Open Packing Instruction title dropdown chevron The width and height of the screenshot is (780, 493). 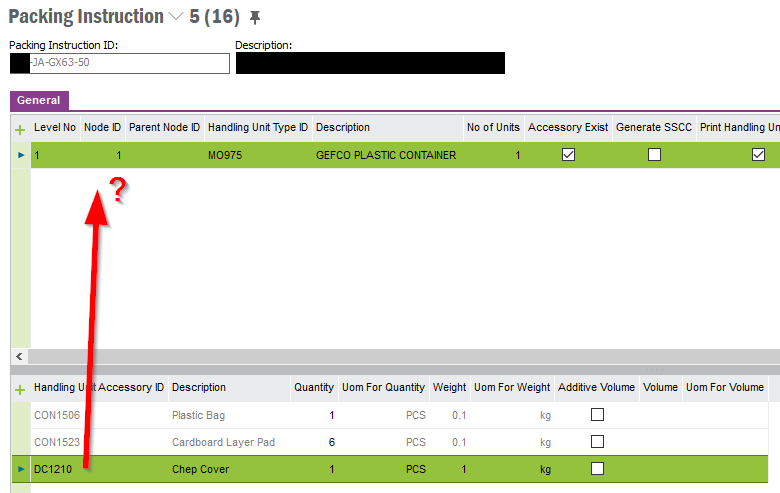click(x=176, y=17)
